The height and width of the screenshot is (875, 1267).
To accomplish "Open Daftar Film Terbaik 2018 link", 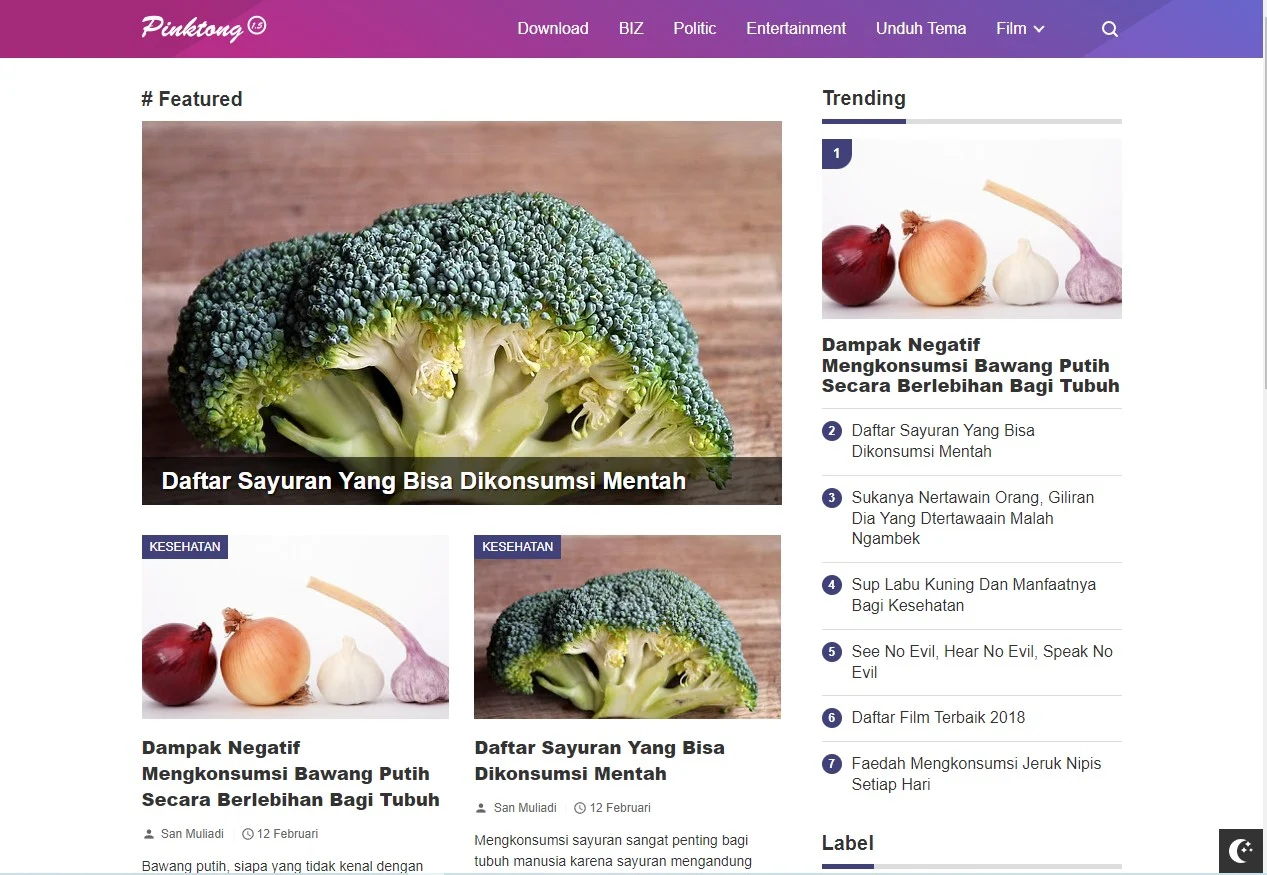I will click(938, 718).
